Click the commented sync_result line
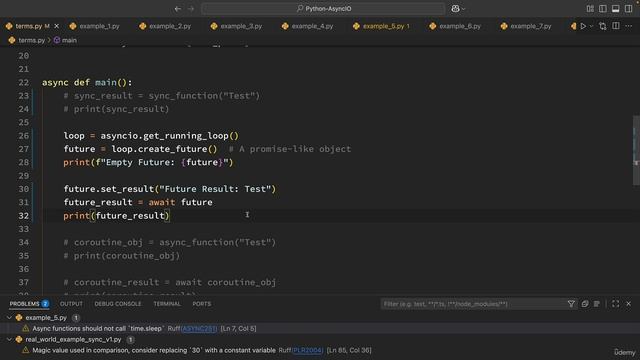640x360 pixels. [162, 96]
